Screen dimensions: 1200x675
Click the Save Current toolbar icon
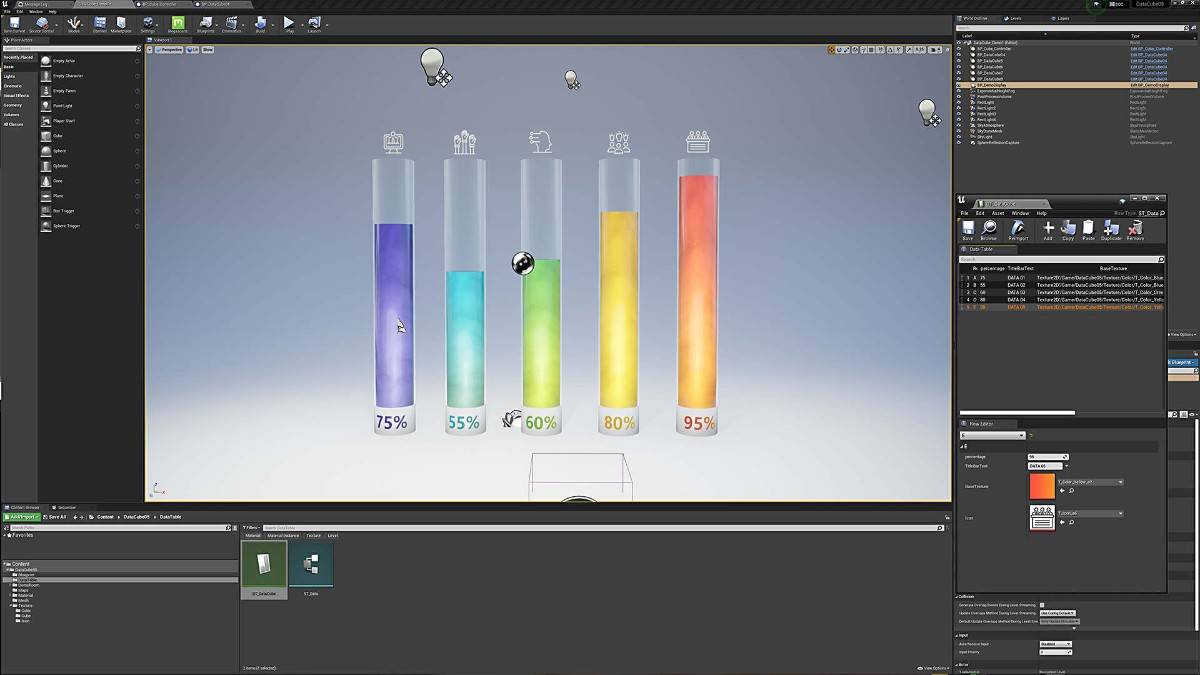pyautogui.click(x=14, y=24)
